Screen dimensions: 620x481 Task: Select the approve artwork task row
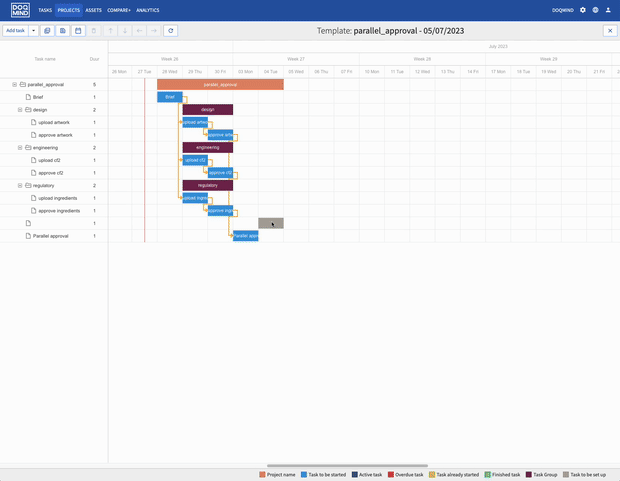click(55, 135)
